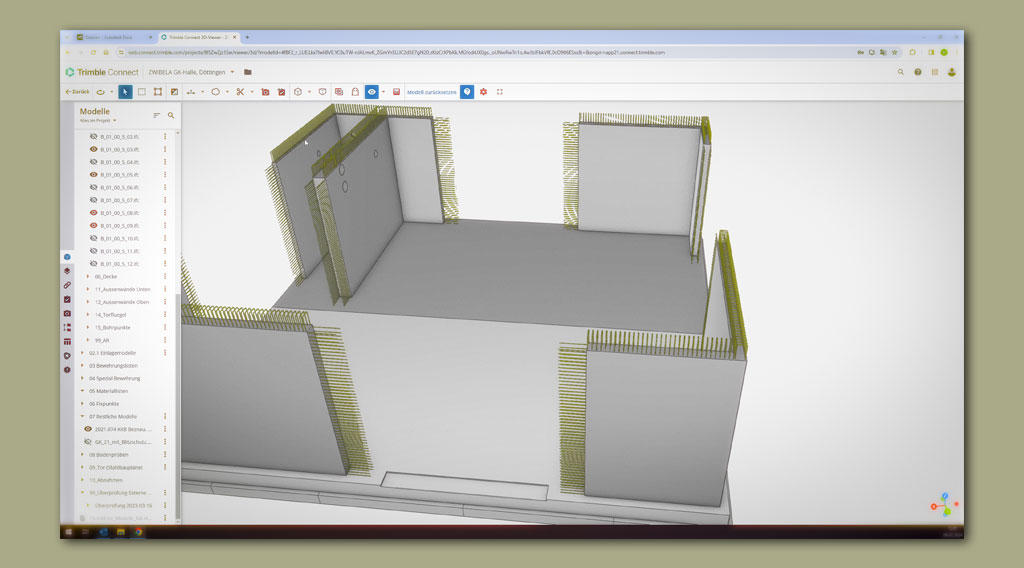Select the arrow selection tool
This screenshot has height=568, width=1024.
tap(125, 92)
